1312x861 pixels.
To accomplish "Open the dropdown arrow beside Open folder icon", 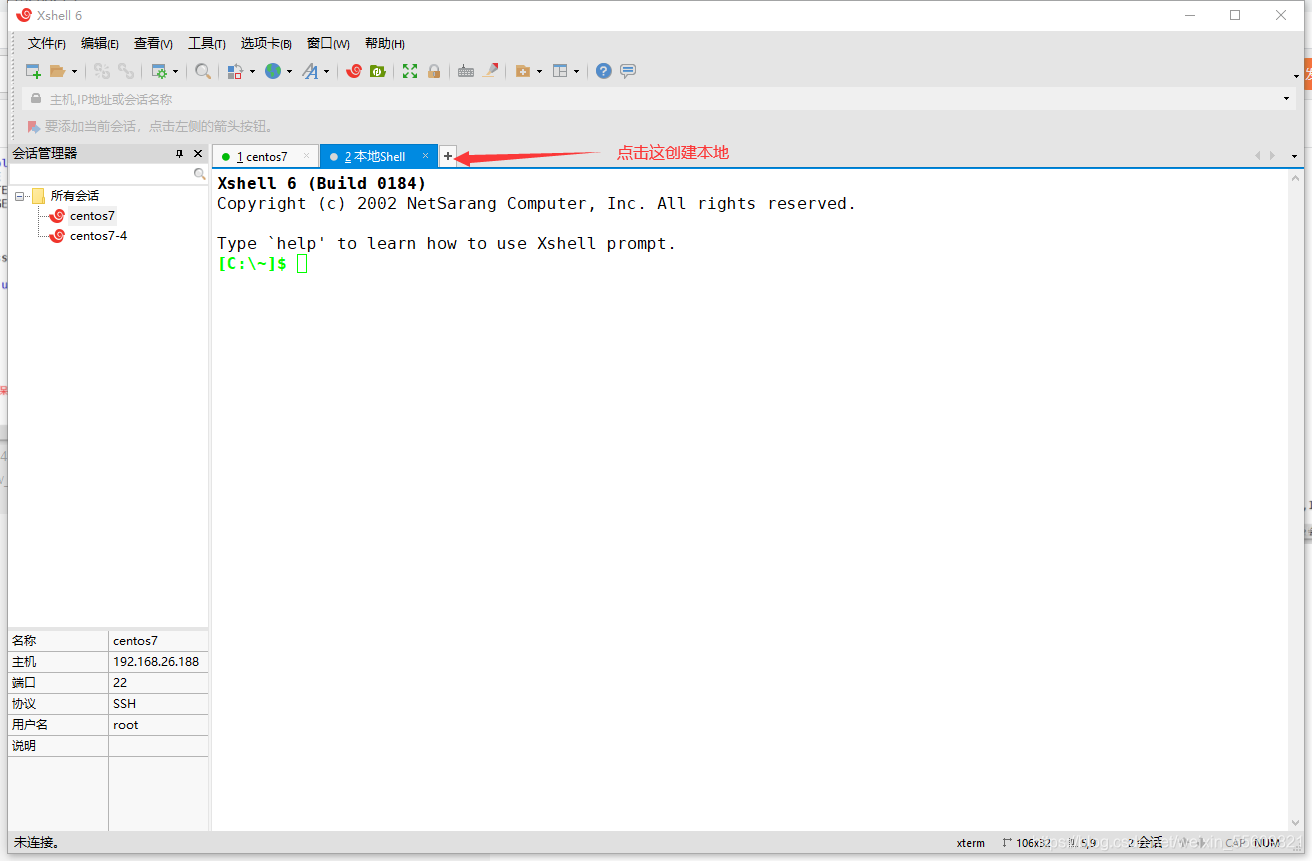I will pos(74,71).
